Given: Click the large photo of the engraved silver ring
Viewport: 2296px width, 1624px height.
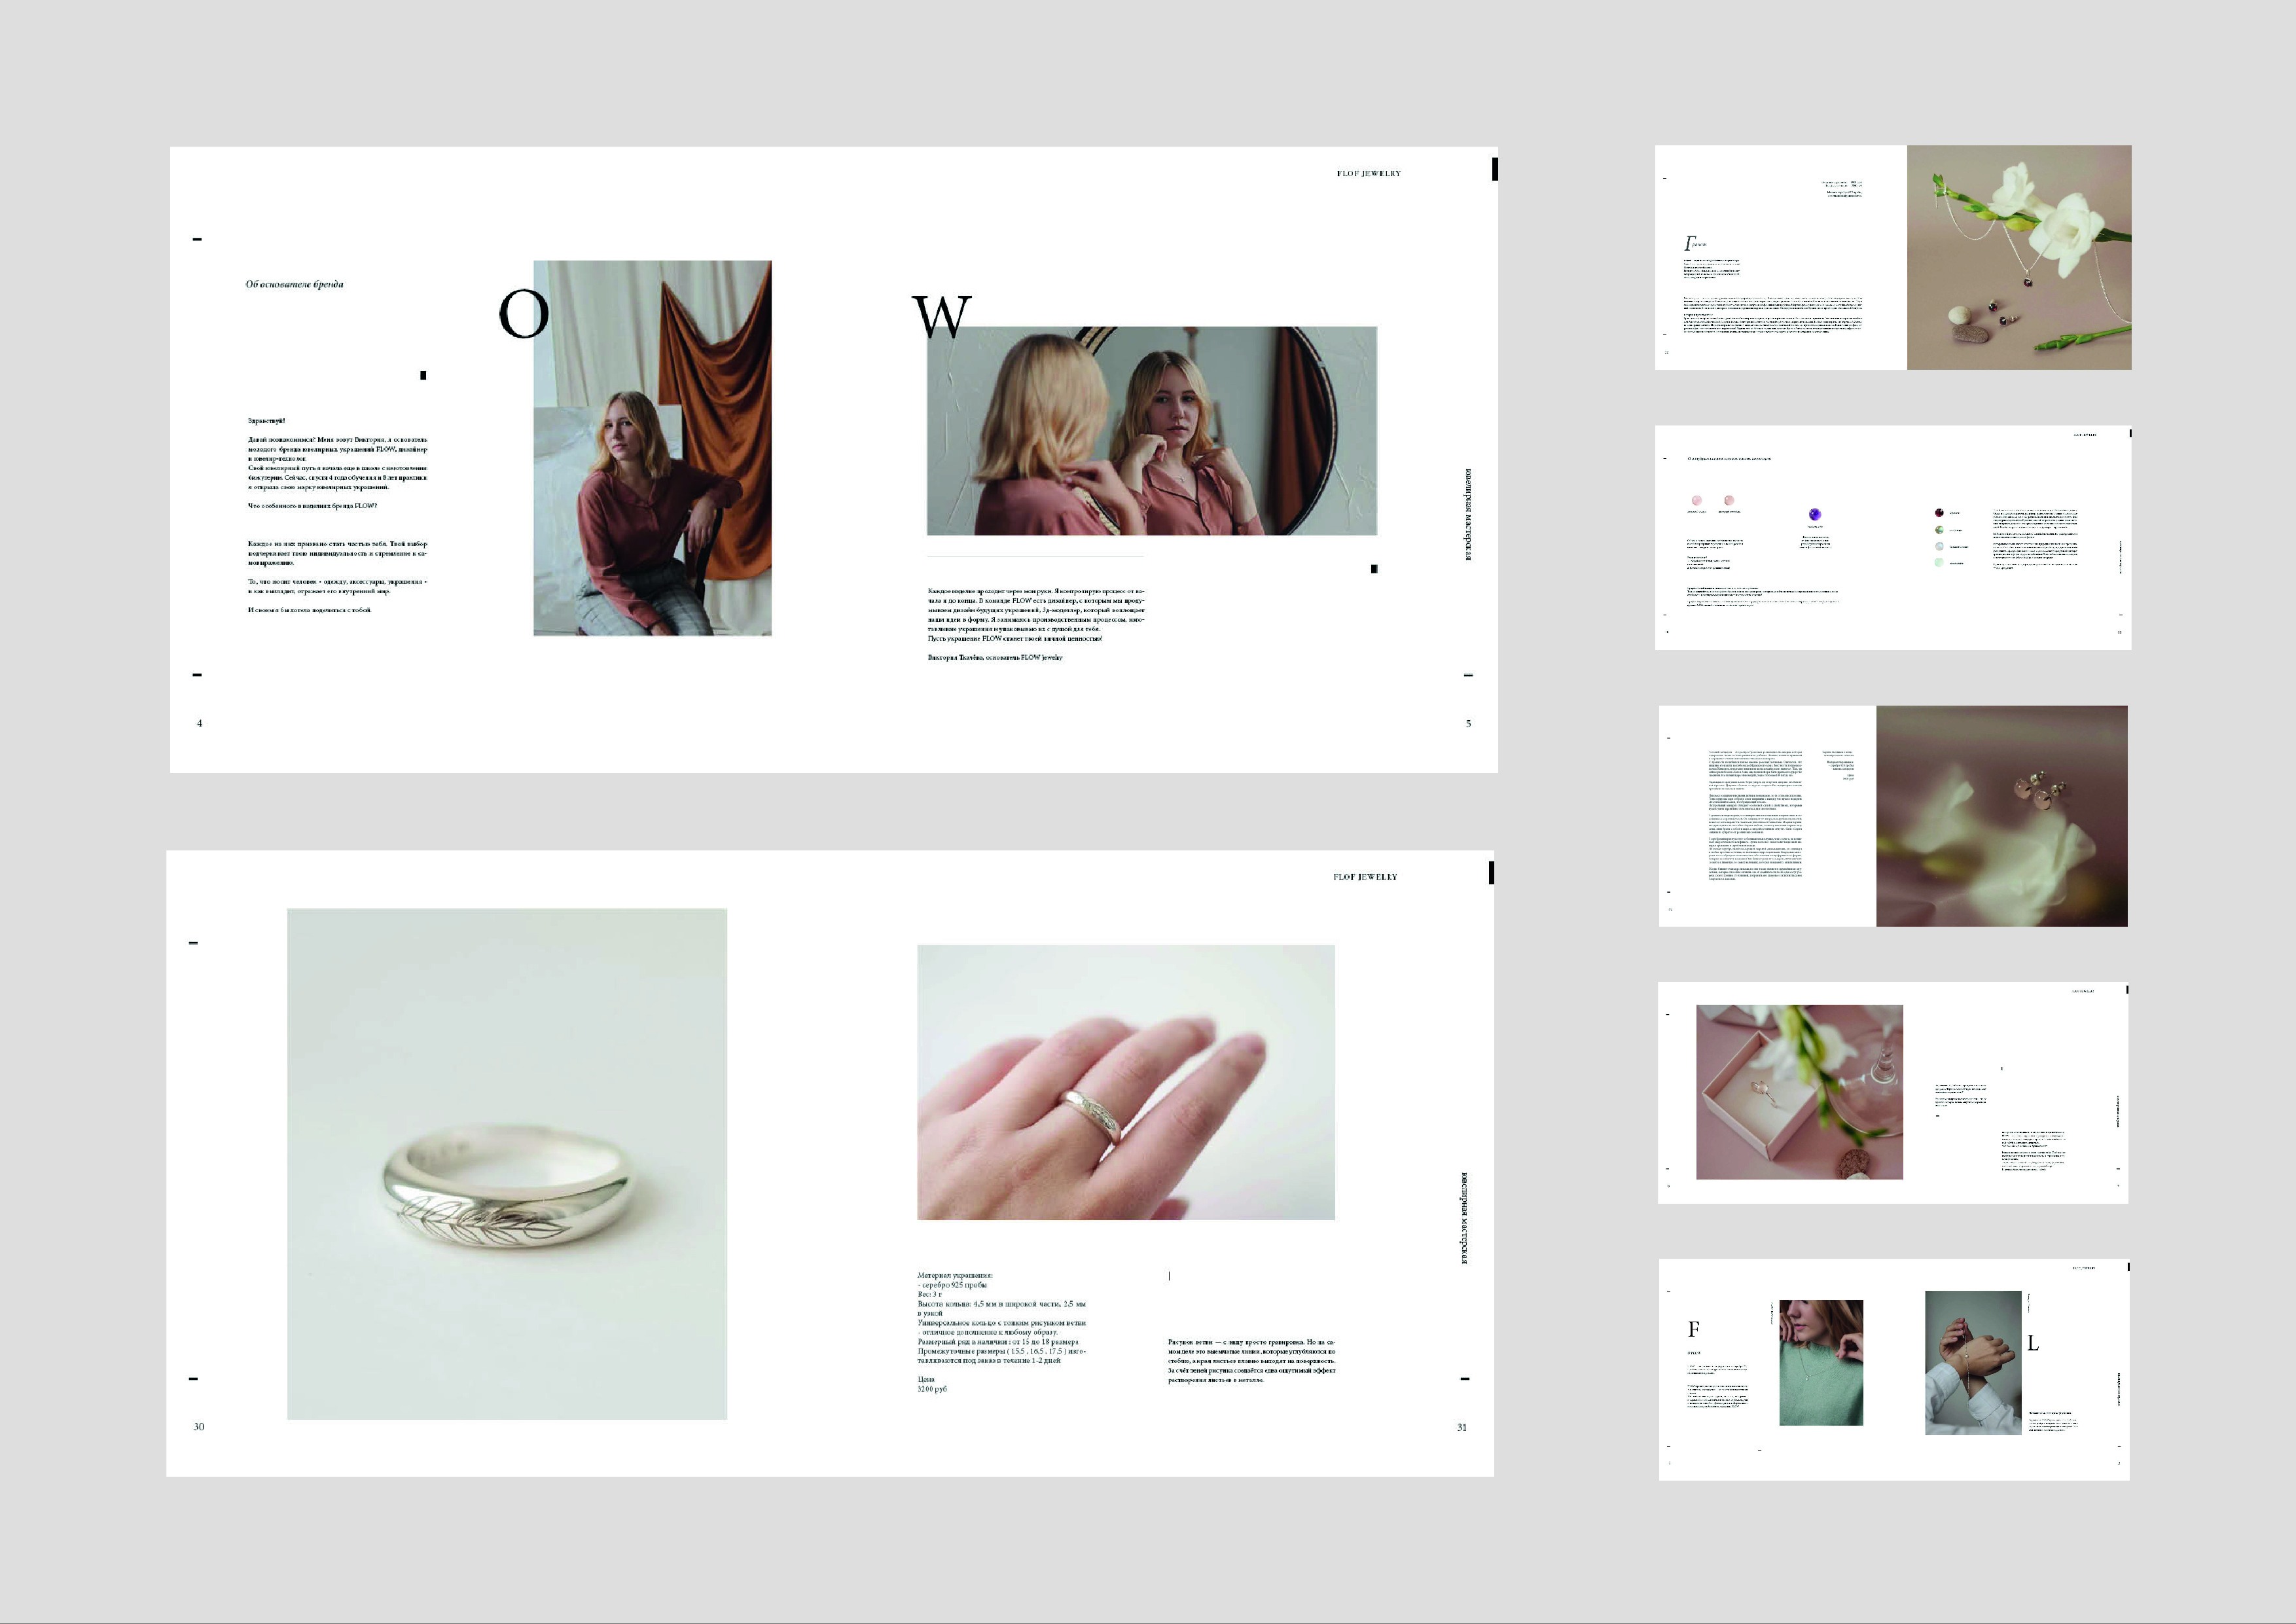Looking at the screenshot, I should 507,1164.
